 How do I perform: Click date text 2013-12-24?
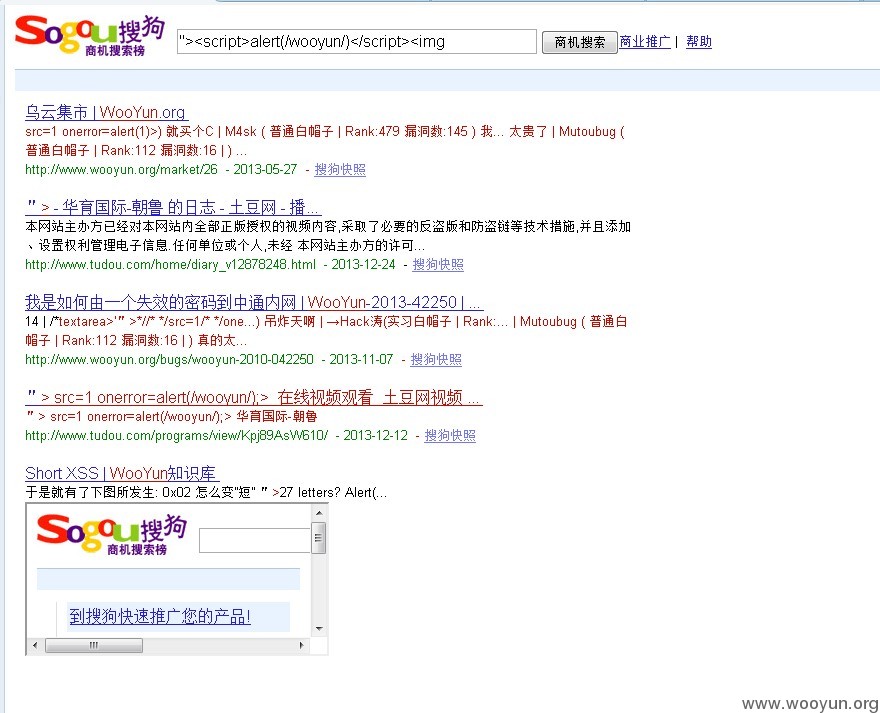[363, 264]
